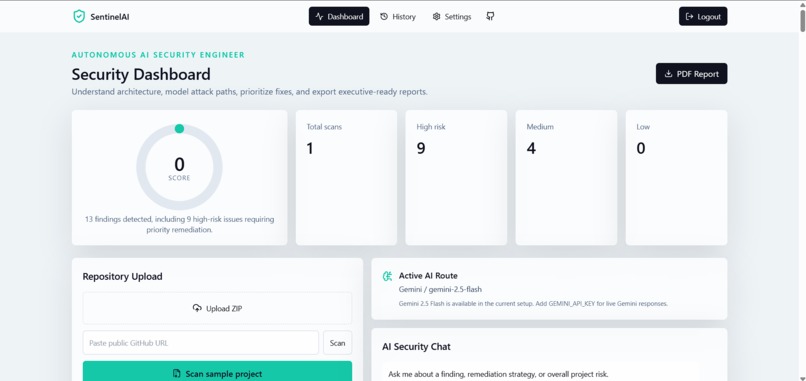Select the Total scans card value 1
This screenshot has width=806, height=381.
pos(310,149)
